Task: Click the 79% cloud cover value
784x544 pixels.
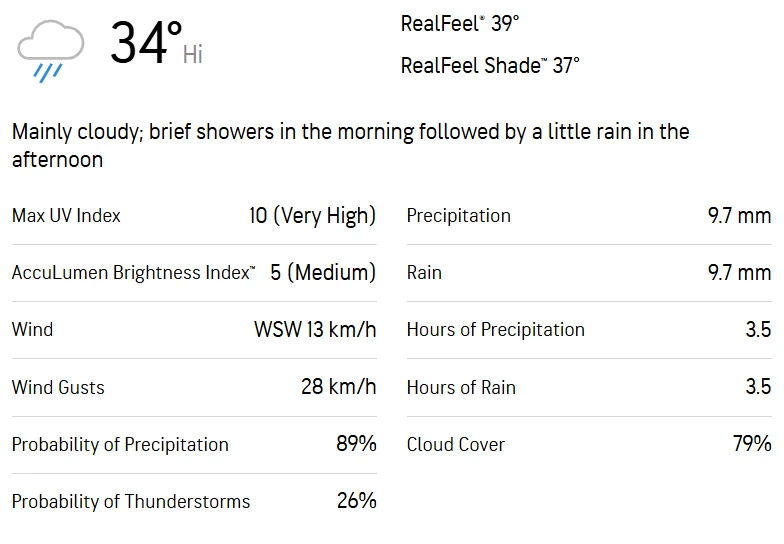Action: point(752,444)
